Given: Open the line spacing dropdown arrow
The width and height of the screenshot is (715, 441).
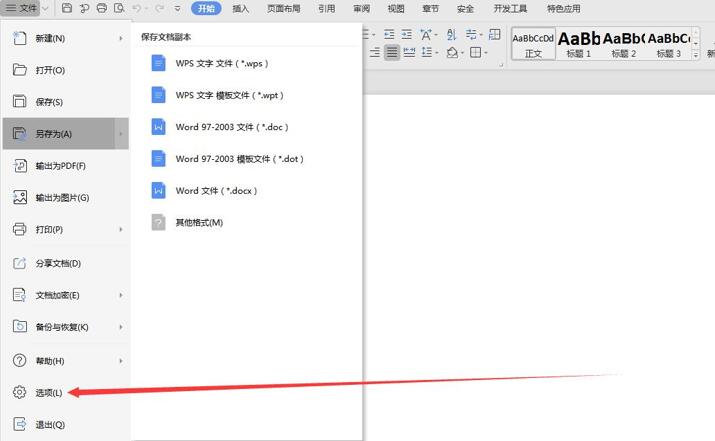Looking at the screenshot, I should point(437,53).
